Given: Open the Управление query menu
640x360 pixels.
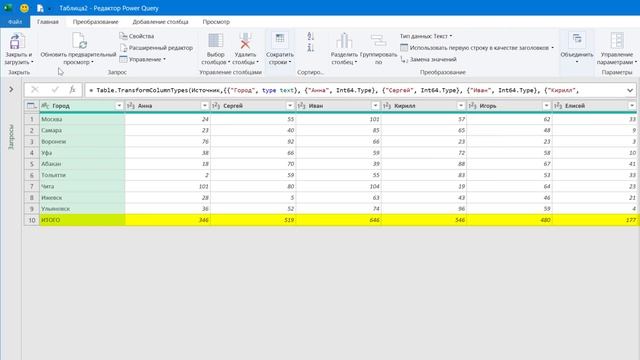Looking at the screenshot, I should 143,59.
